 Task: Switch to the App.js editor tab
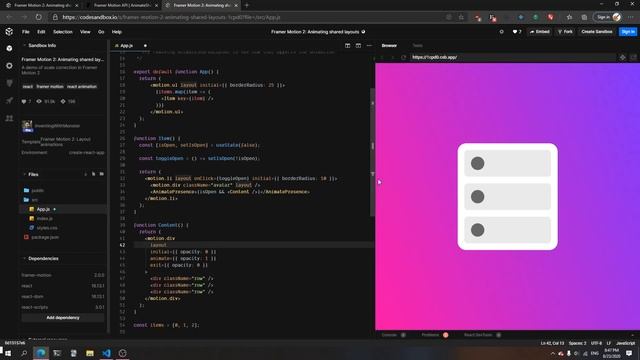(127, 46)
